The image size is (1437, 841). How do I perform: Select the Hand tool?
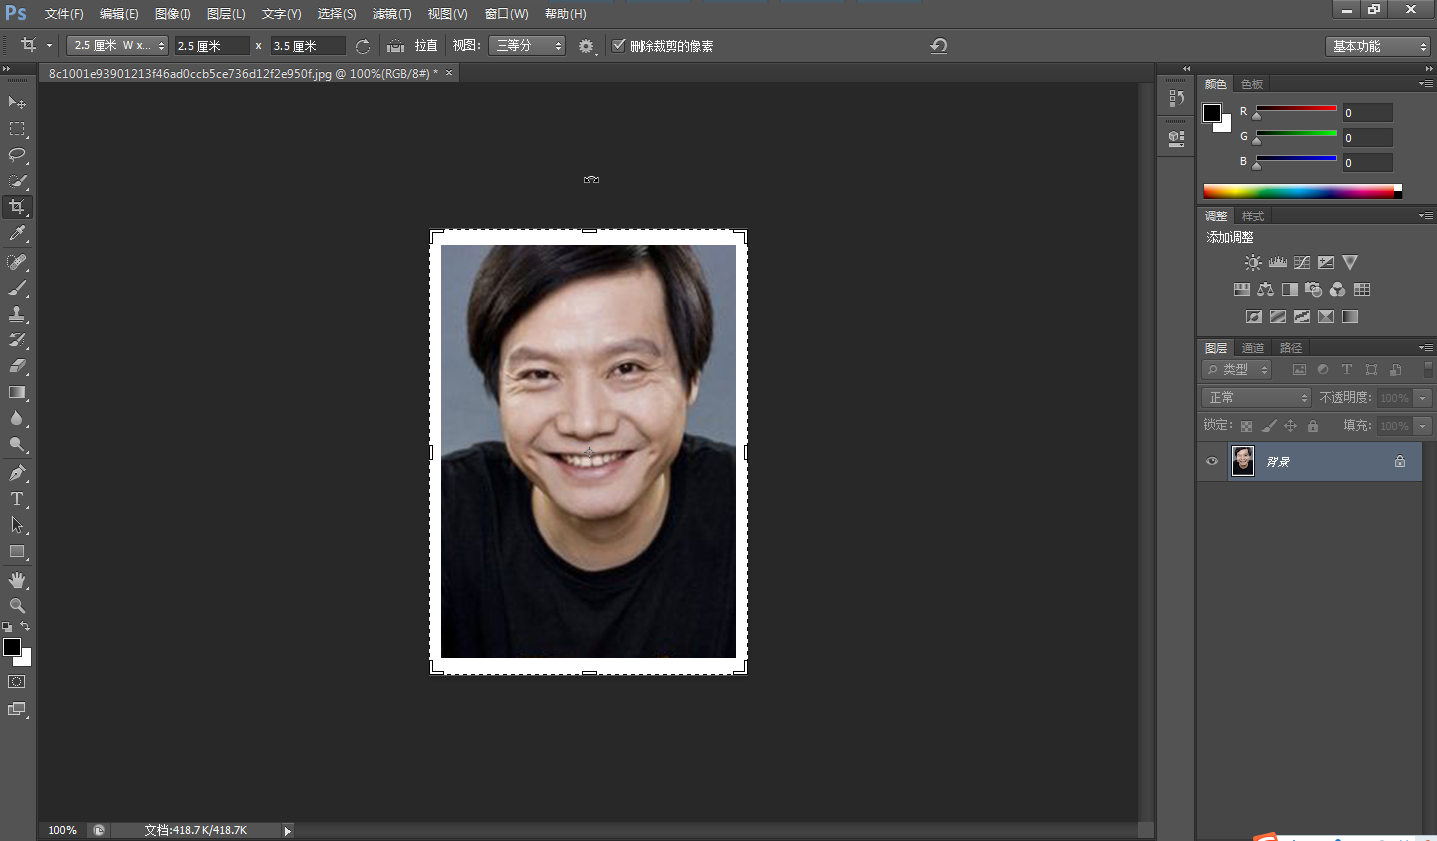click(17, 580)
